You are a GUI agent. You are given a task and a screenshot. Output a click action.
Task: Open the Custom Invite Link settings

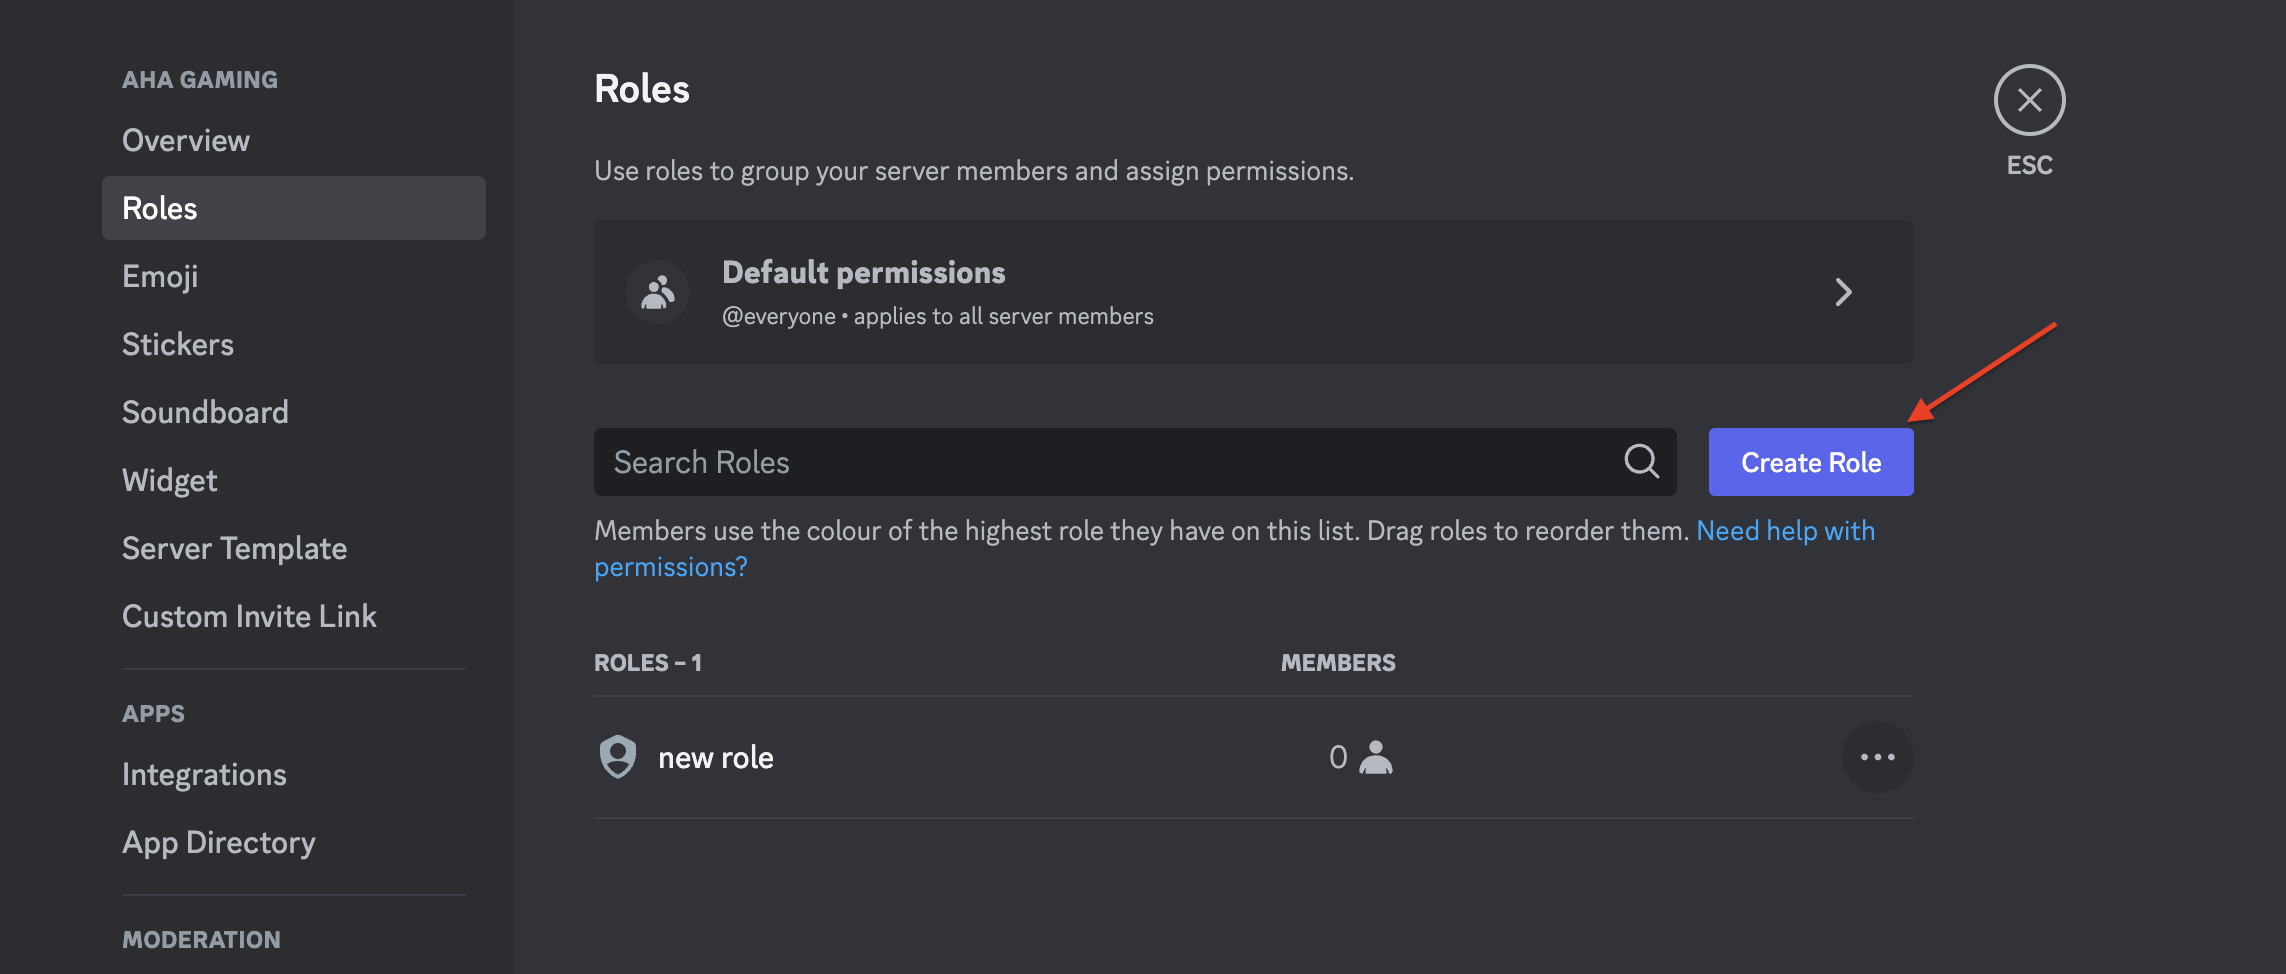click(249, 615)
